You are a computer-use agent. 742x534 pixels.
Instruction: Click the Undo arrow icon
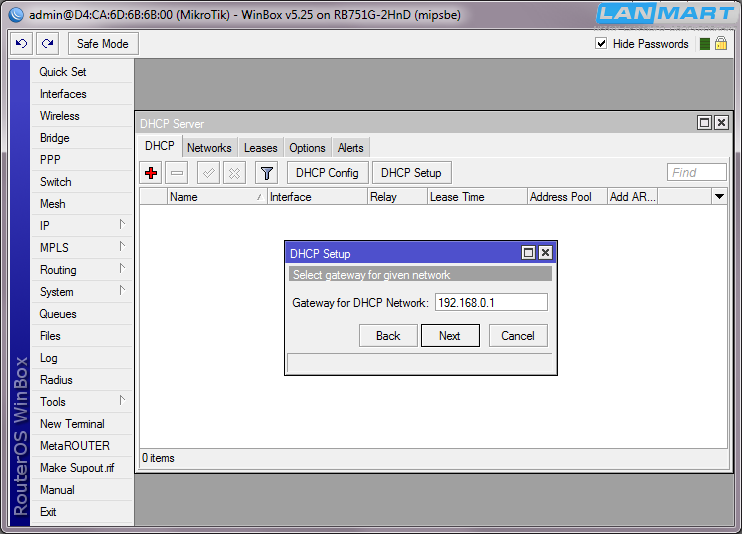pyautogui.click(x=22, y=44)
